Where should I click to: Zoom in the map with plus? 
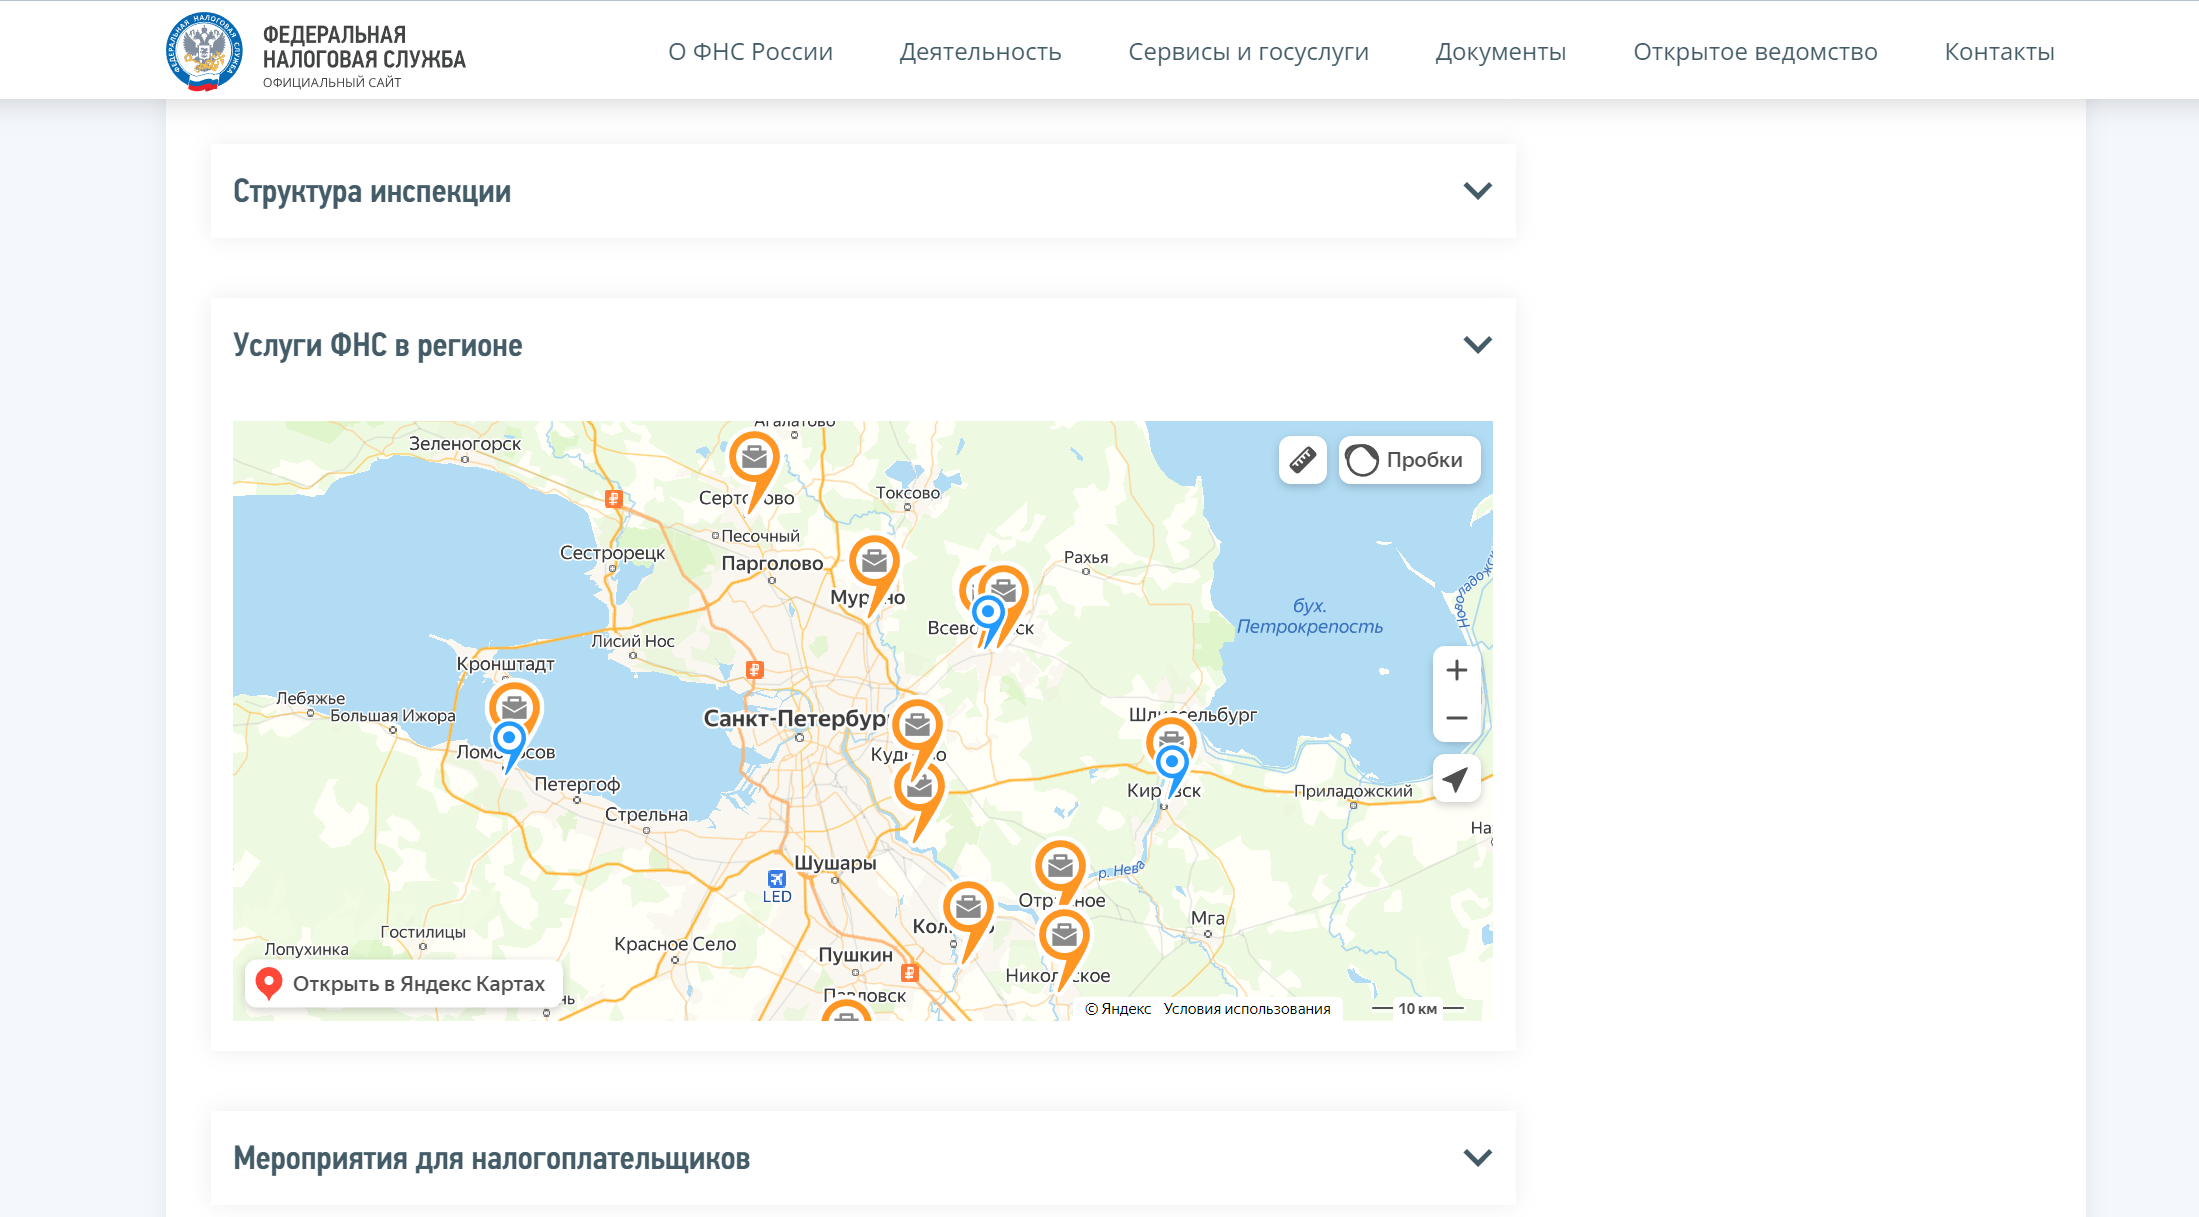coord(1457,670)
